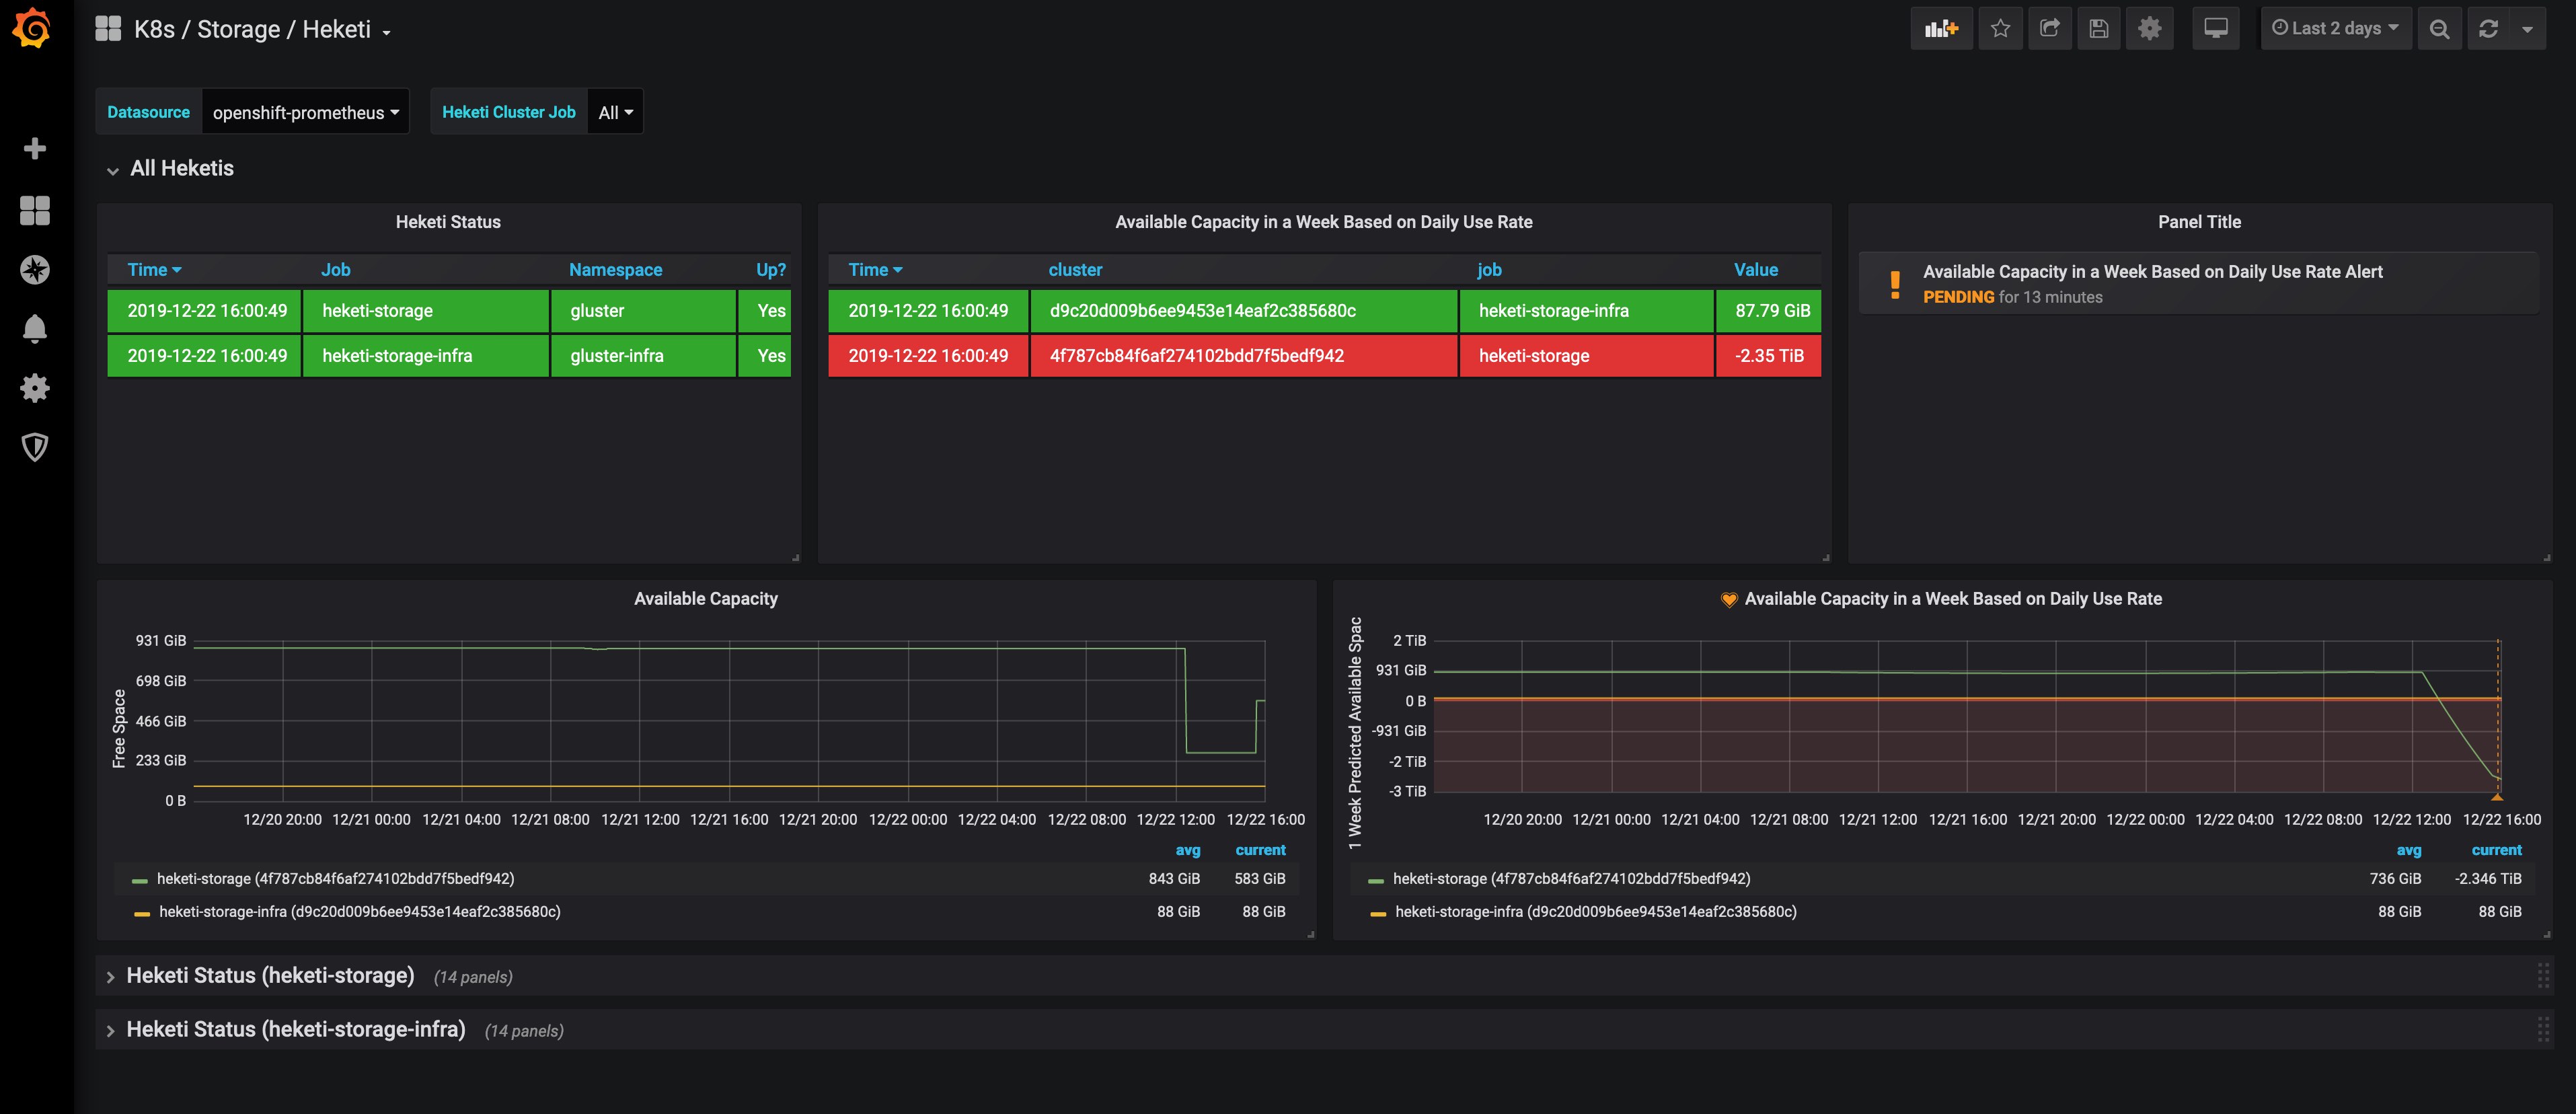Star this dashboard as favorite
This screenshot has width=2576, height=1114.
[2000, 29]
